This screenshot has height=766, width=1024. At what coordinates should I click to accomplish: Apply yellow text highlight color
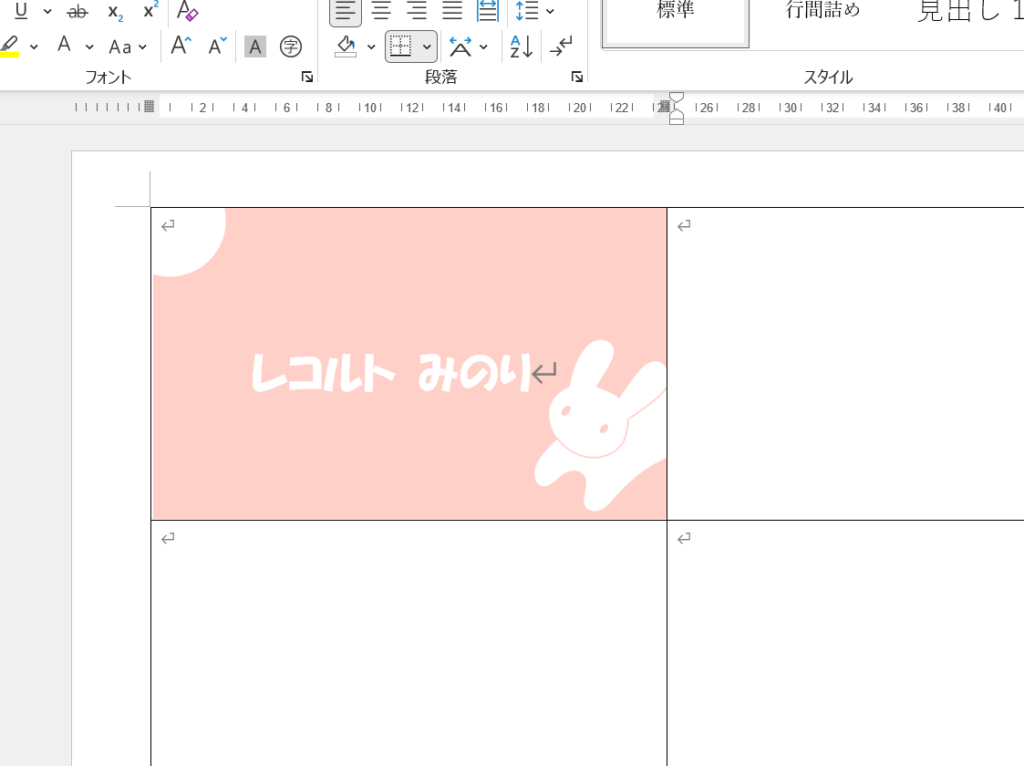click(x=10, y=46)
